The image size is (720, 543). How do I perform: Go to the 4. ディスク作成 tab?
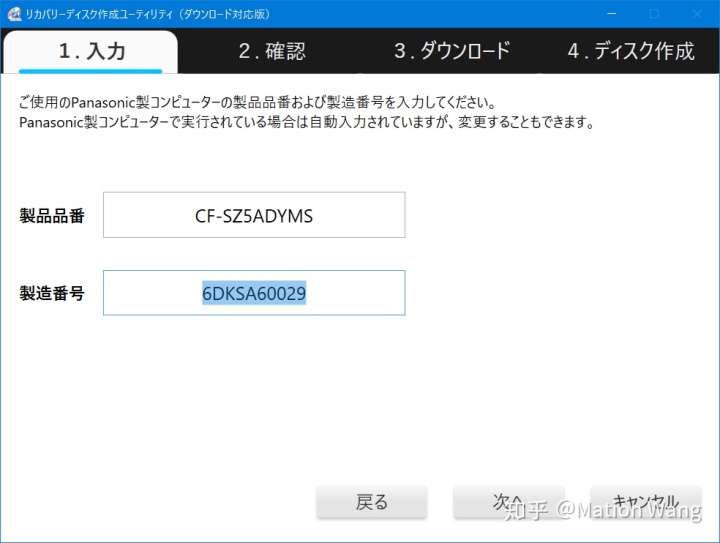point(631,51)
